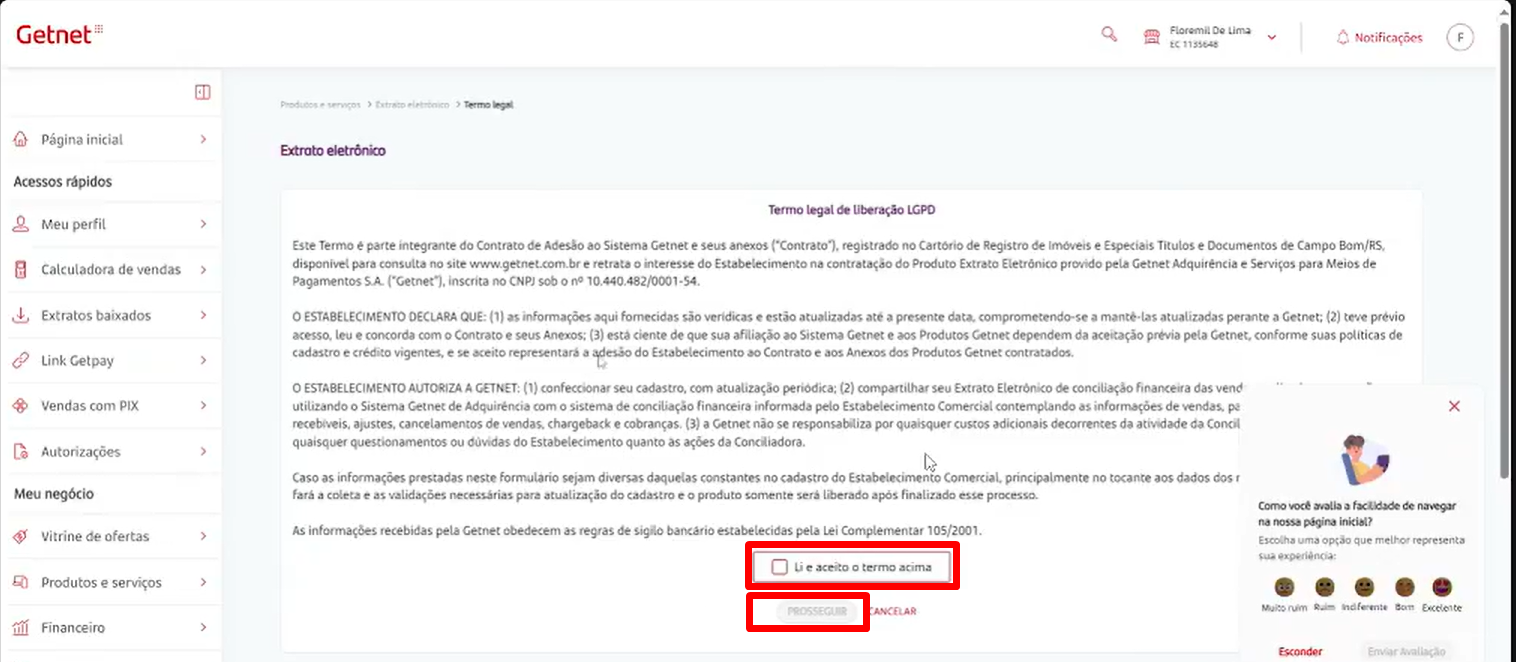Rate experience as Ruim
Viewport: 1516px width, 662px height.
pyautogui.click(x=1325, y=587)
